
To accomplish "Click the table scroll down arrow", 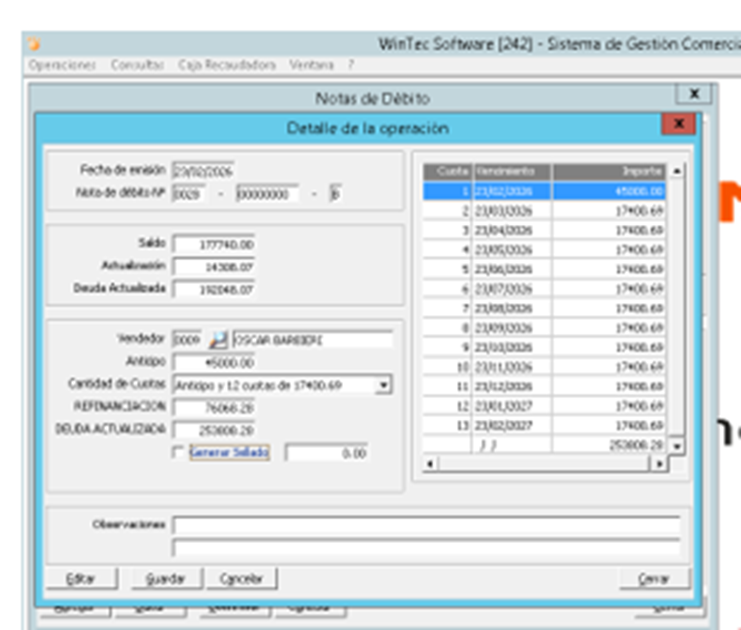I will tap(677, 446).
